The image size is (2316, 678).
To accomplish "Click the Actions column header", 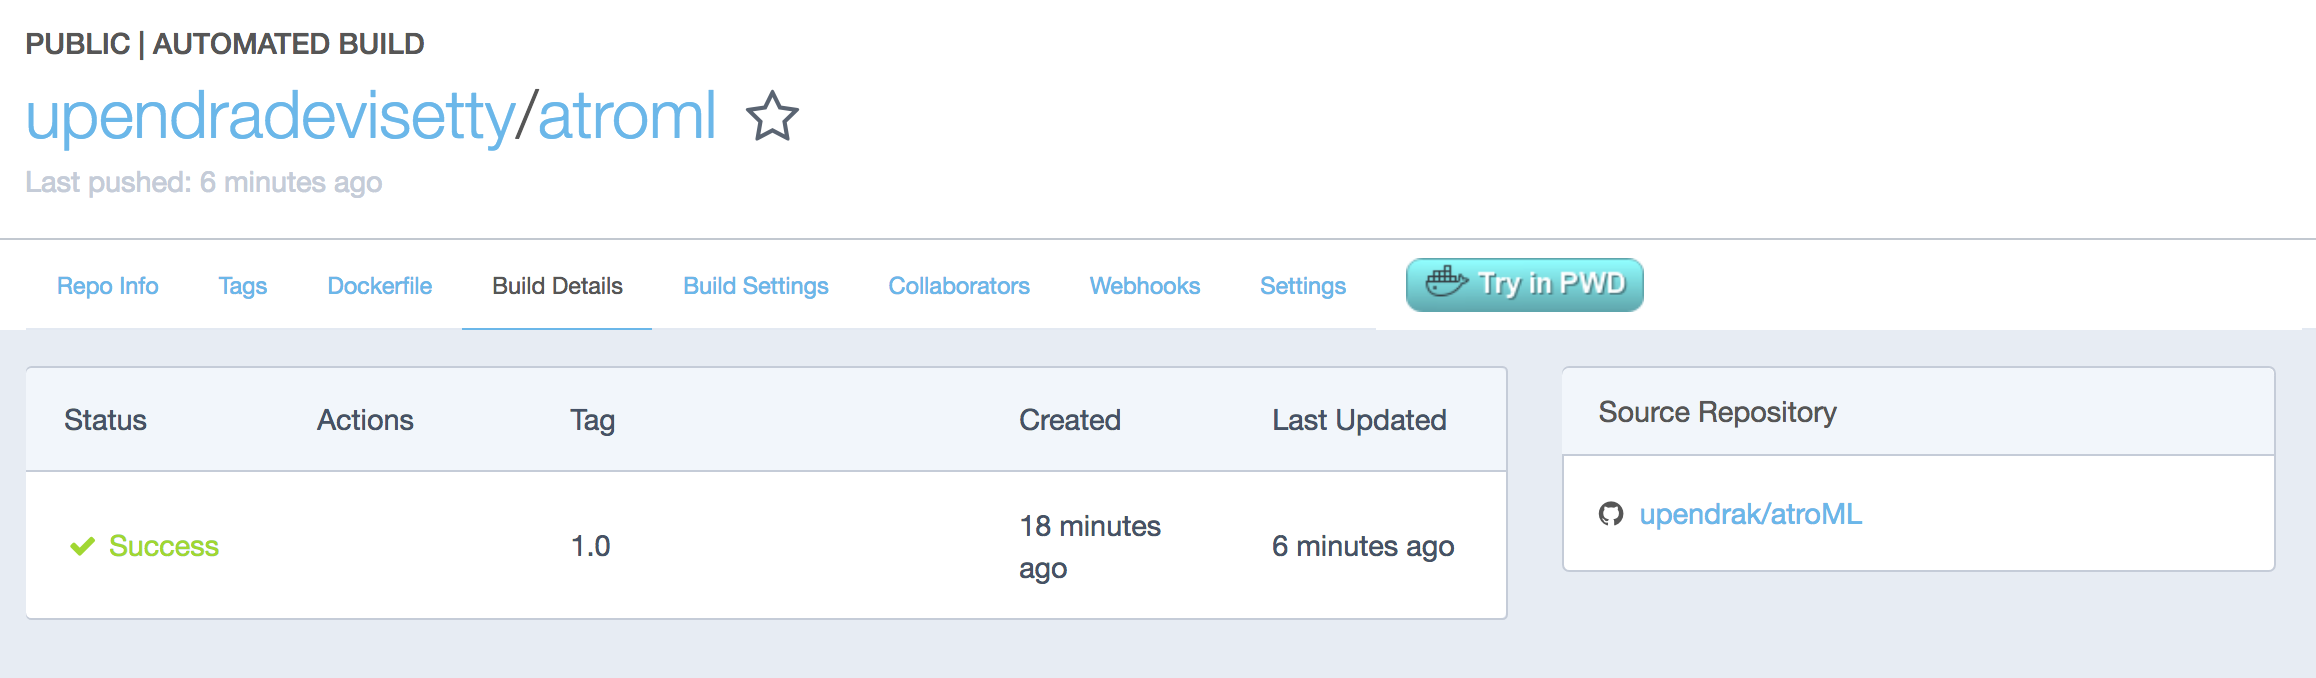I will point(365,420).
